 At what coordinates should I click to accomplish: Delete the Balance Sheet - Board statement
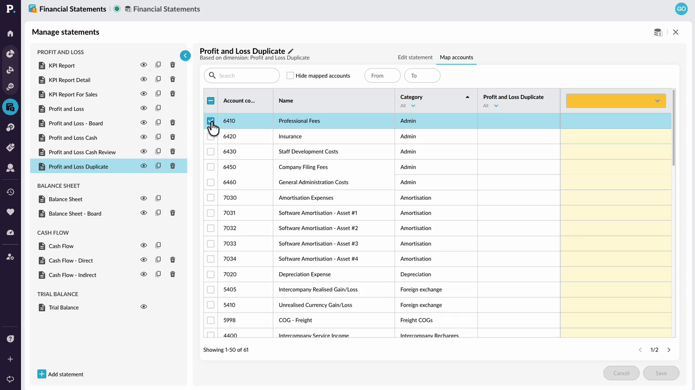coord(172,213)
